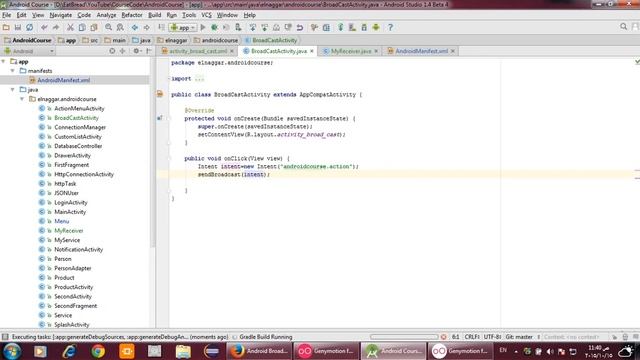Click the Project Structure icon
640x360 pixels.
click(x=326, y=27)
